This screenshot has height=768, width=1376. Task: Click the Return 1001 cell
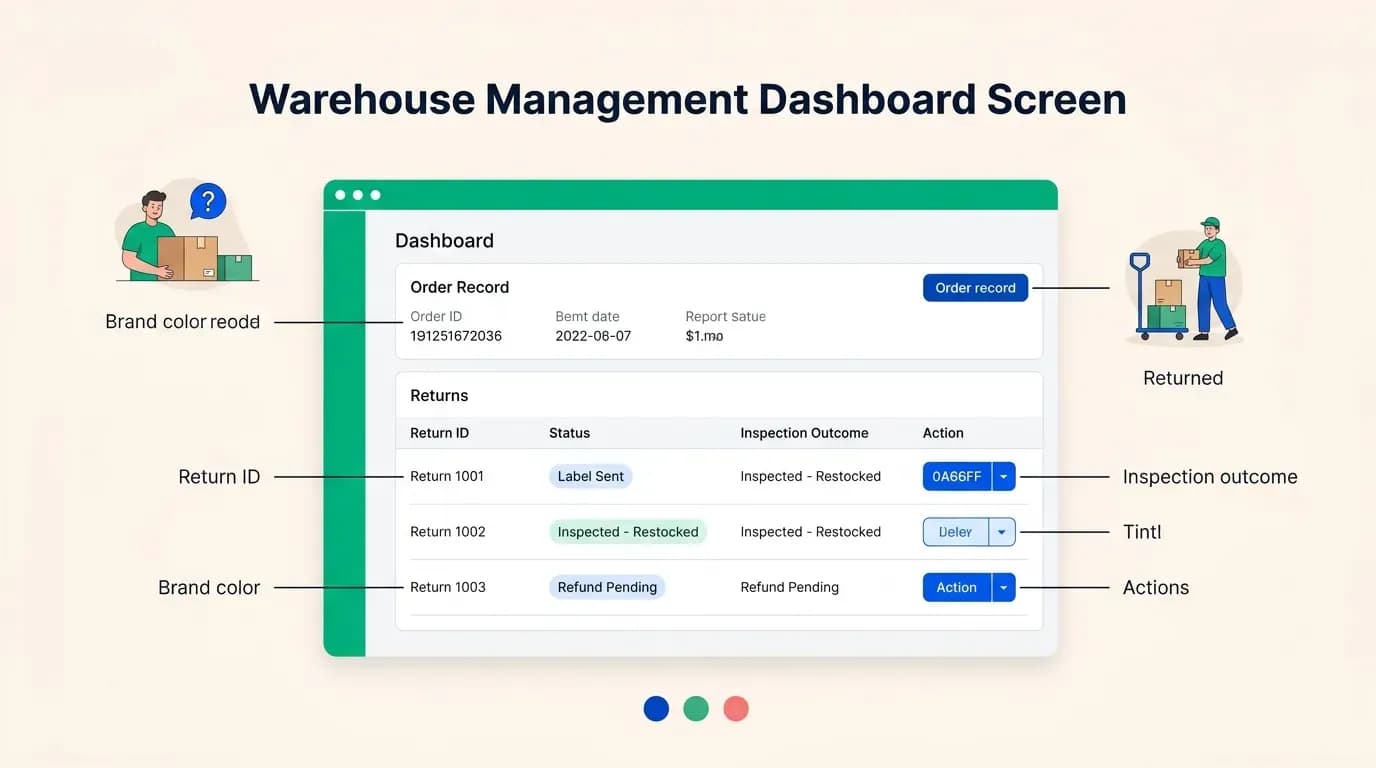click(x=447, y=477)
